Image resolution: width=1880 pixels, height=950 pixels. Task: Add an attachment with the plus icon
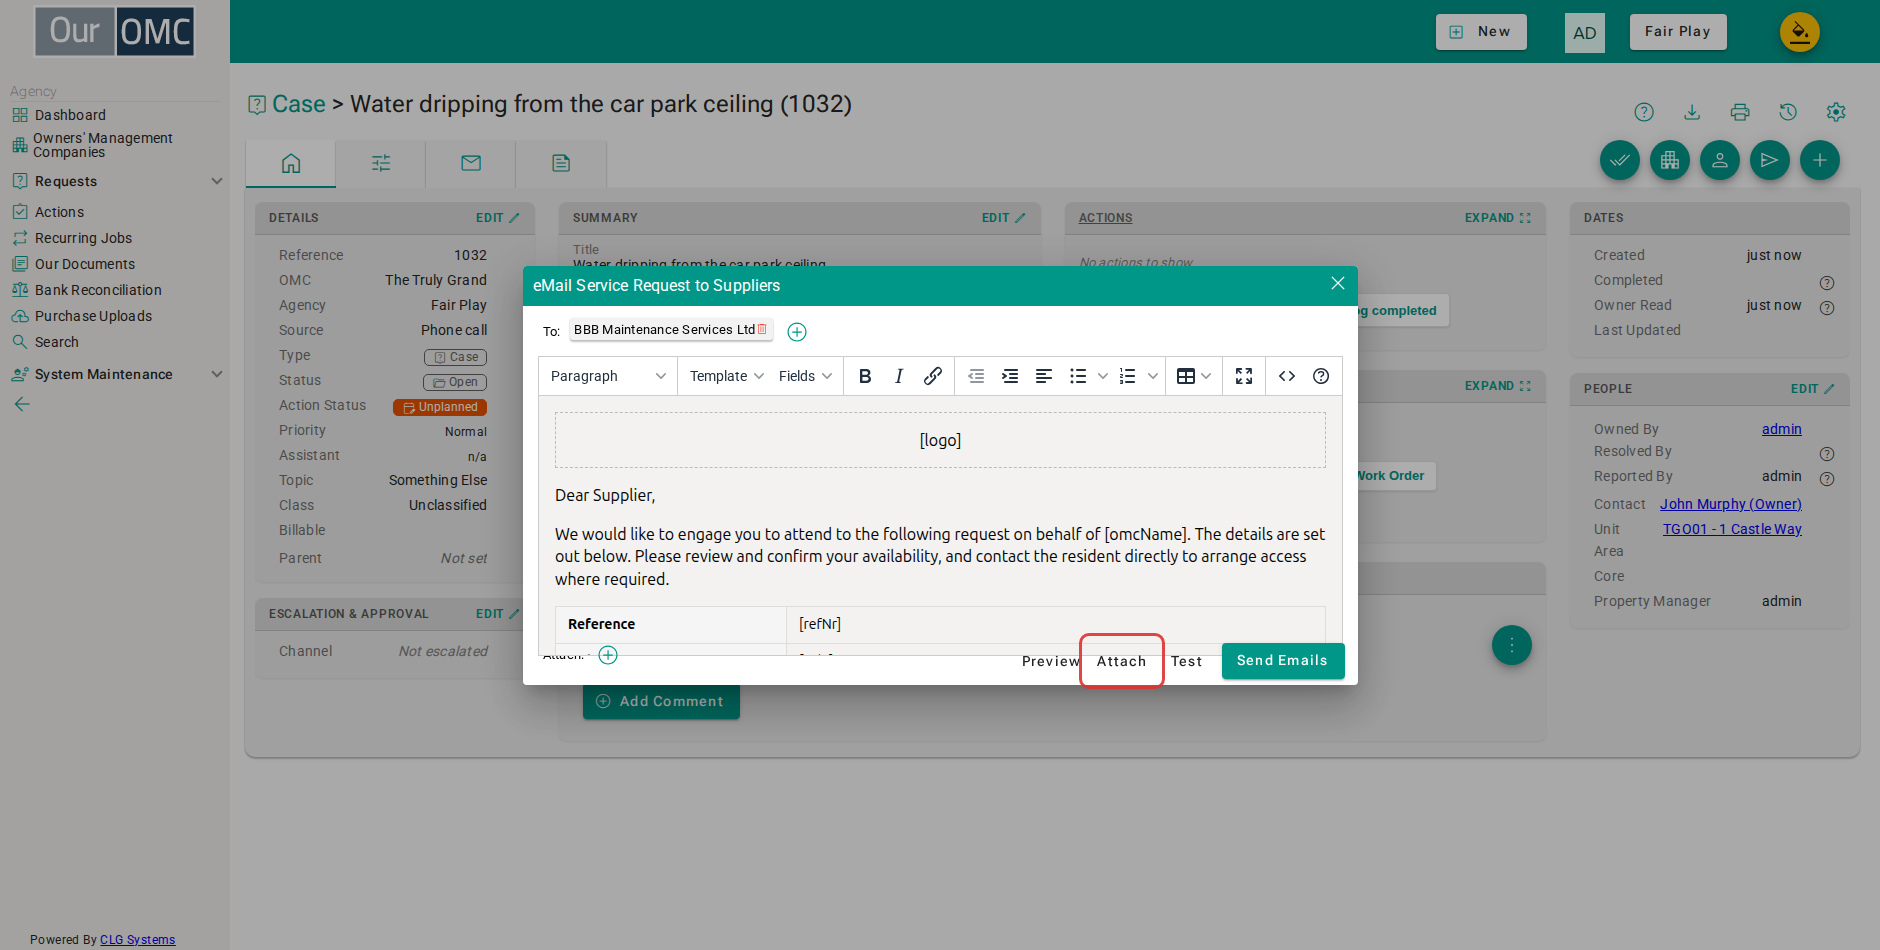(608, 655)
